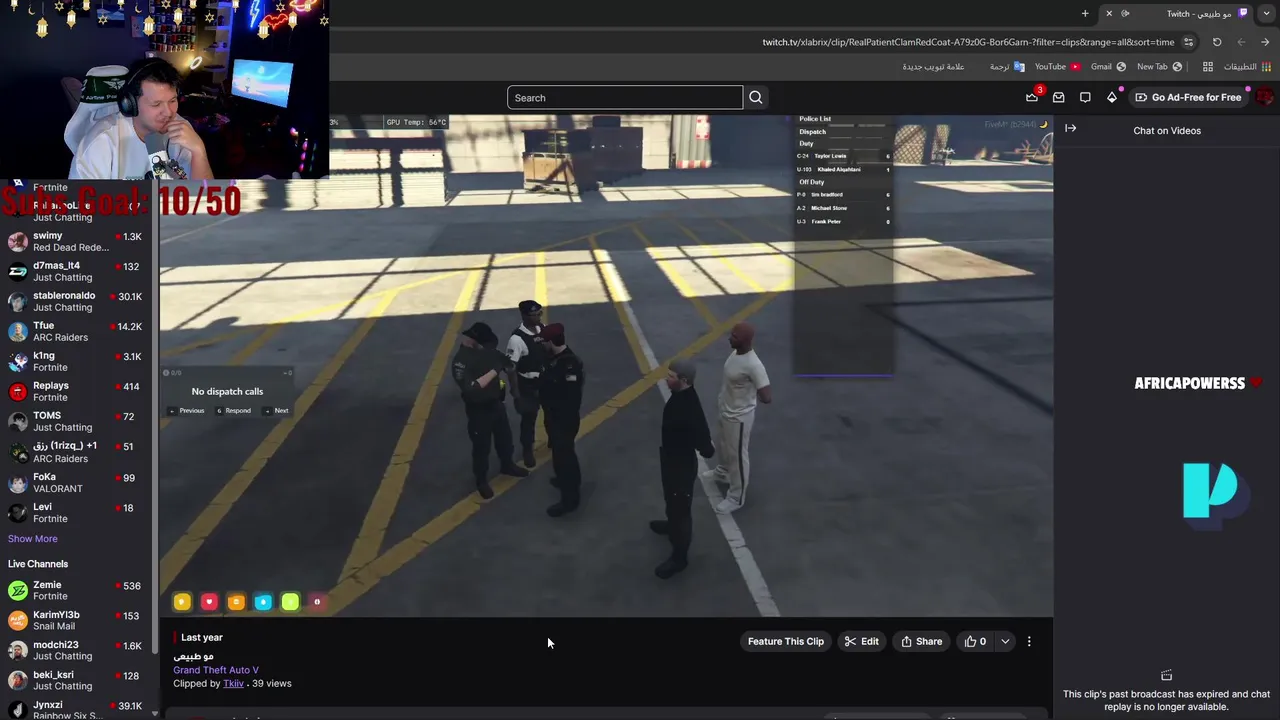Click the green in-game HUD status icon

(x=290, y=601)
